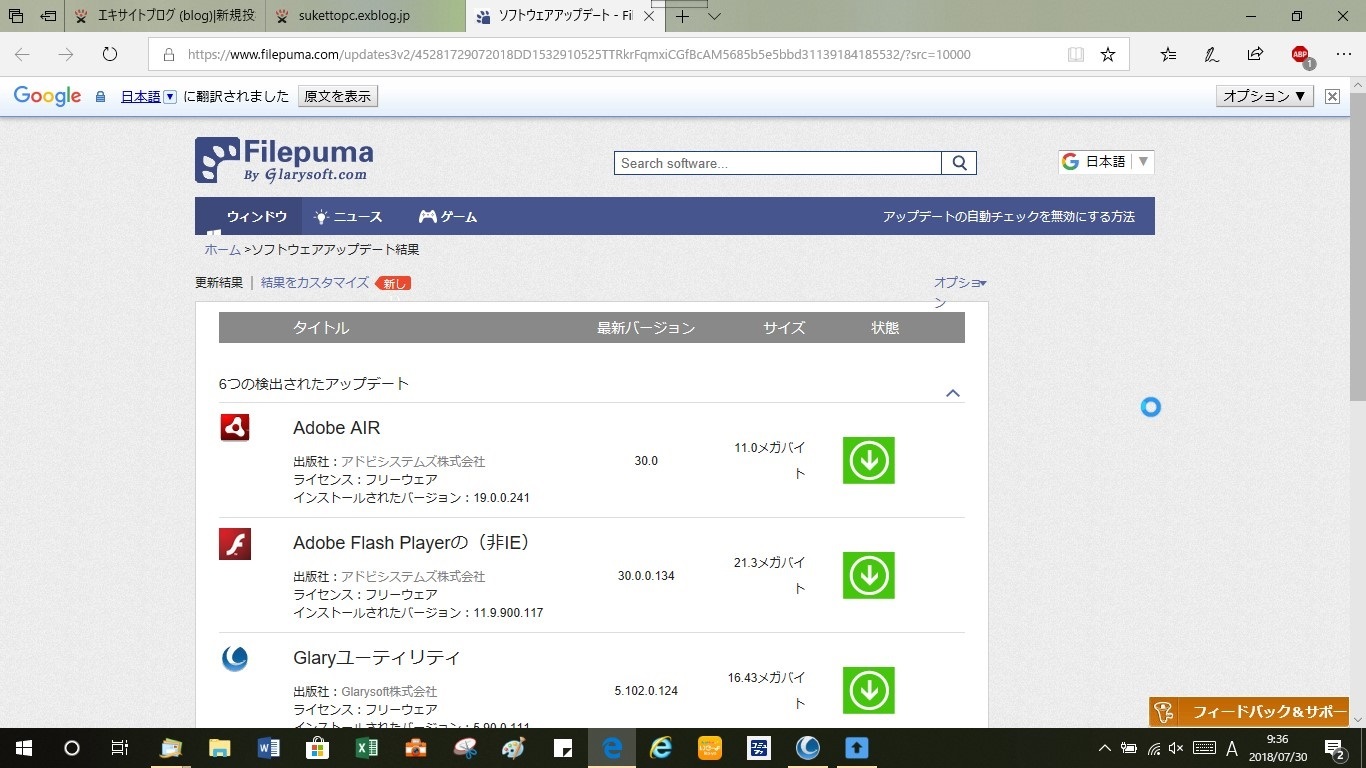The image size is (1366, 768).
Task: Open the ゲーム nav item
Action: coord(448,216)
